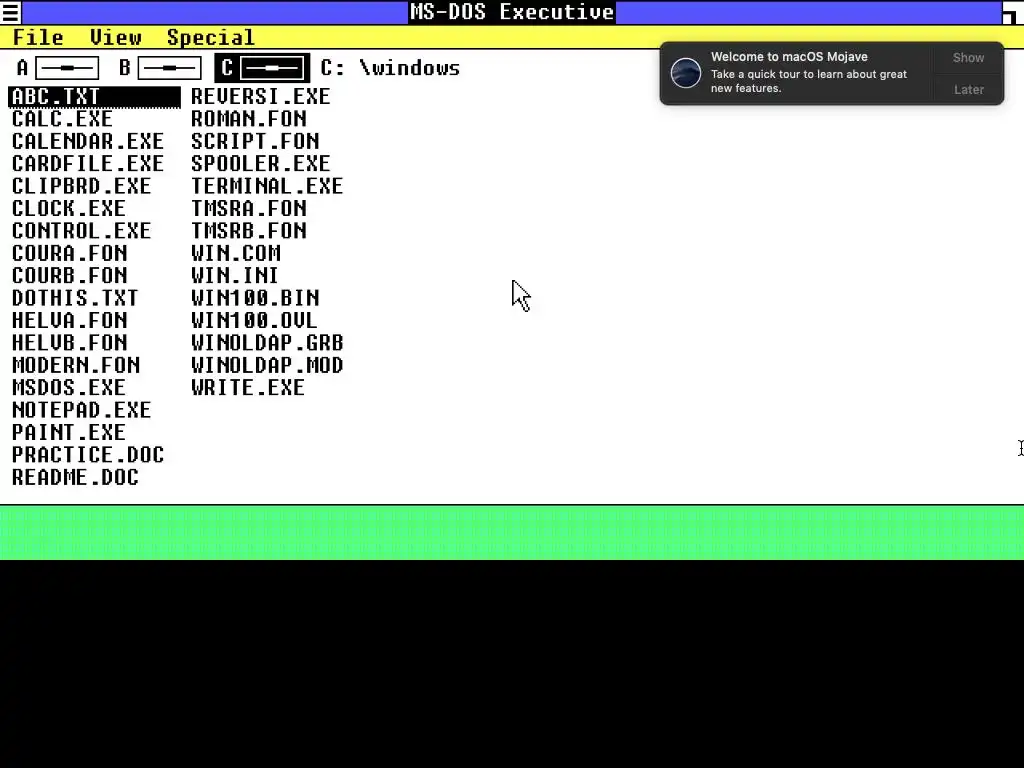Screen dimensions: 1024x768
Task: Select ABC.TXT in the file list
Action: point(94,97)
